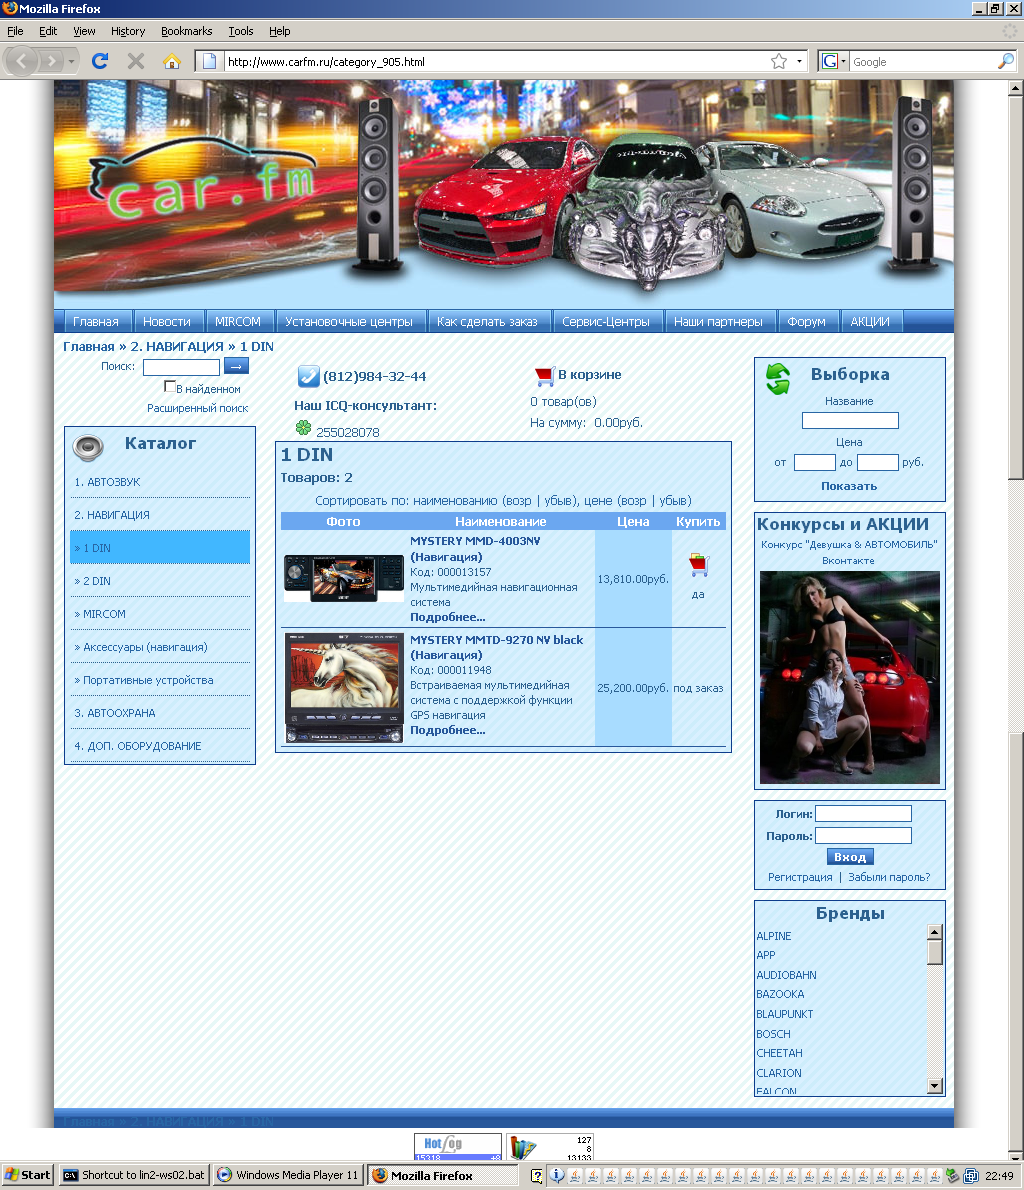This screenshot has width=1024, height=1190.
Task: Open Подробнее for MYSTERY MMTD-9270 NV
Action: [x=448, y=730]
